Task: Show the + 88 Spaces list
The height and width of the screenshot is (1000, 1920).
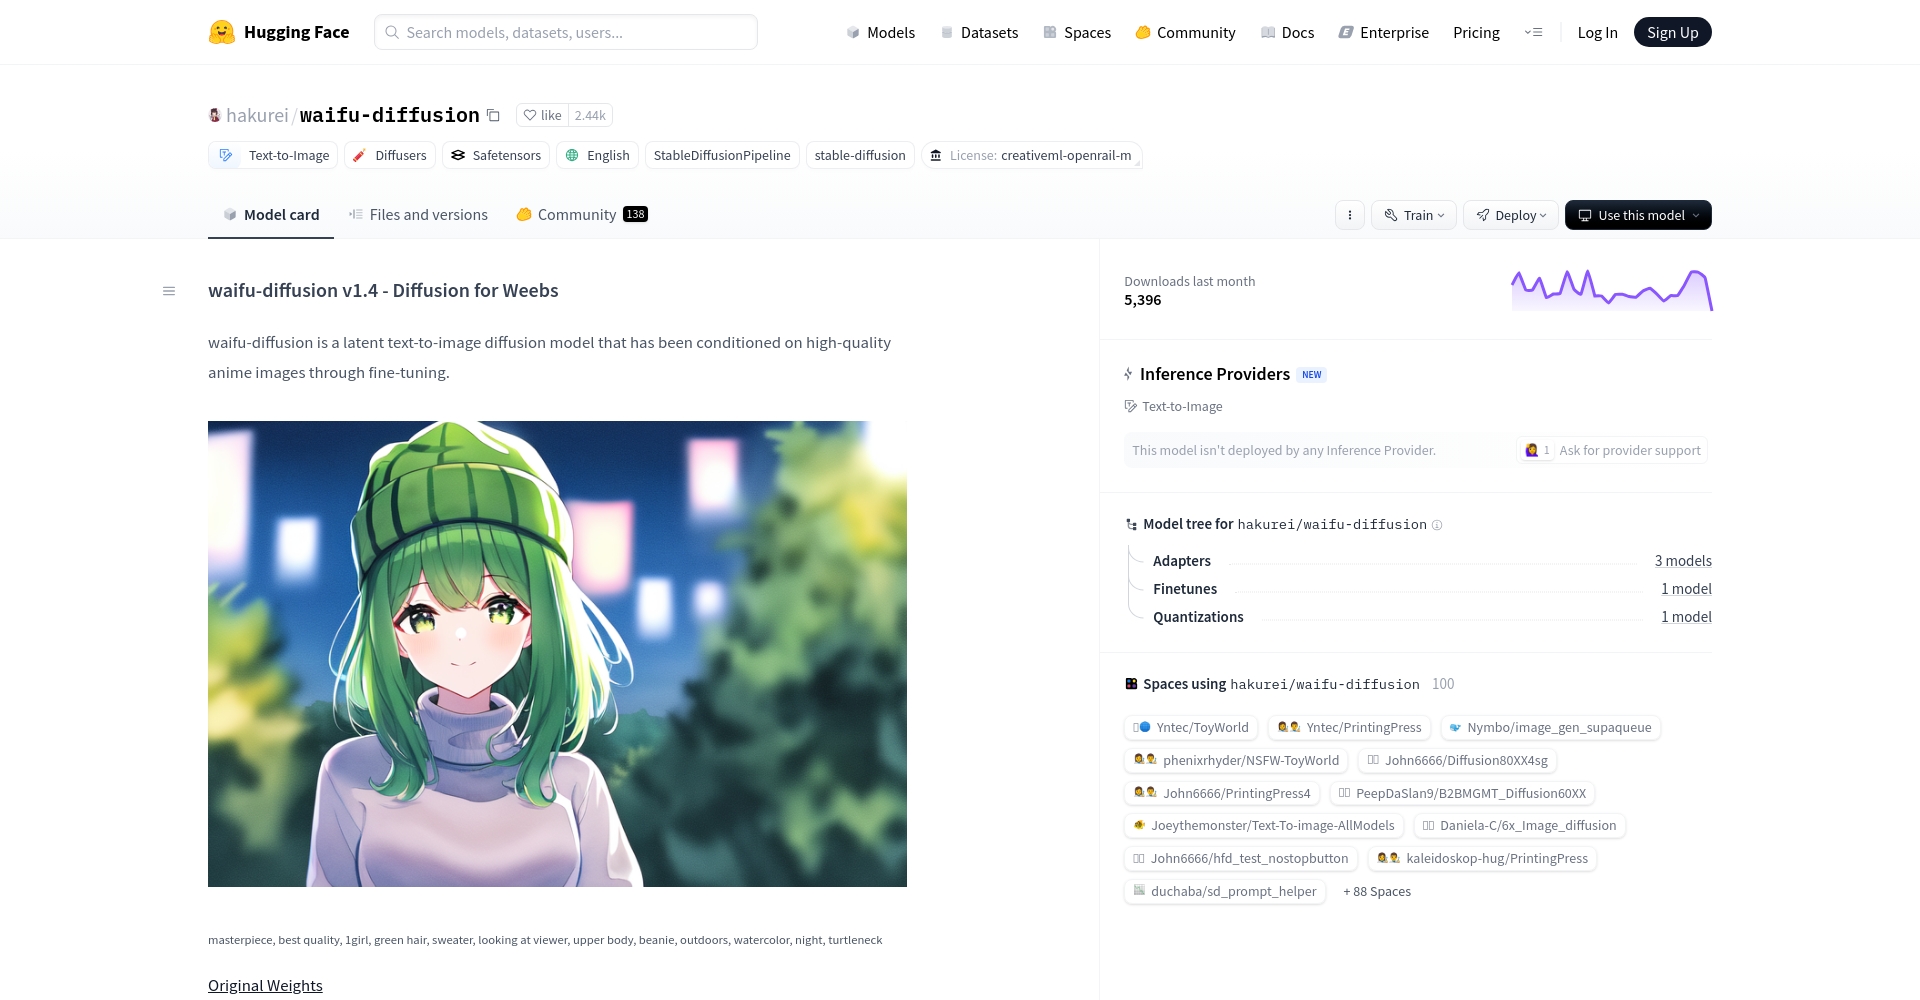Action: (1377, 892)
